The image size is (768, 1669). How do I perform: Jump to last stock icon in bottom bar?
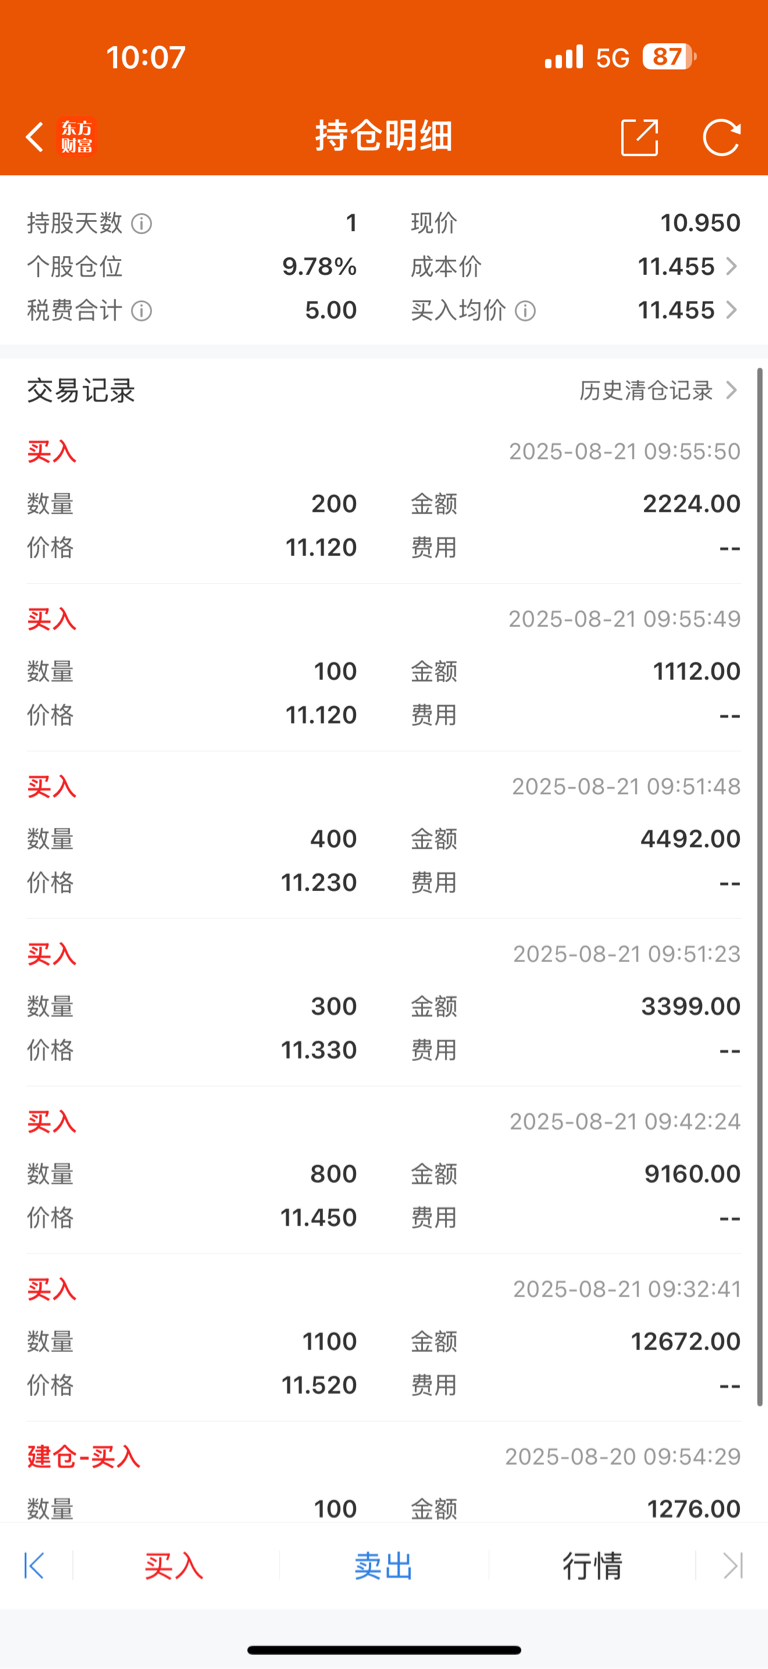pyautogui.click(x=733, y=1565)
